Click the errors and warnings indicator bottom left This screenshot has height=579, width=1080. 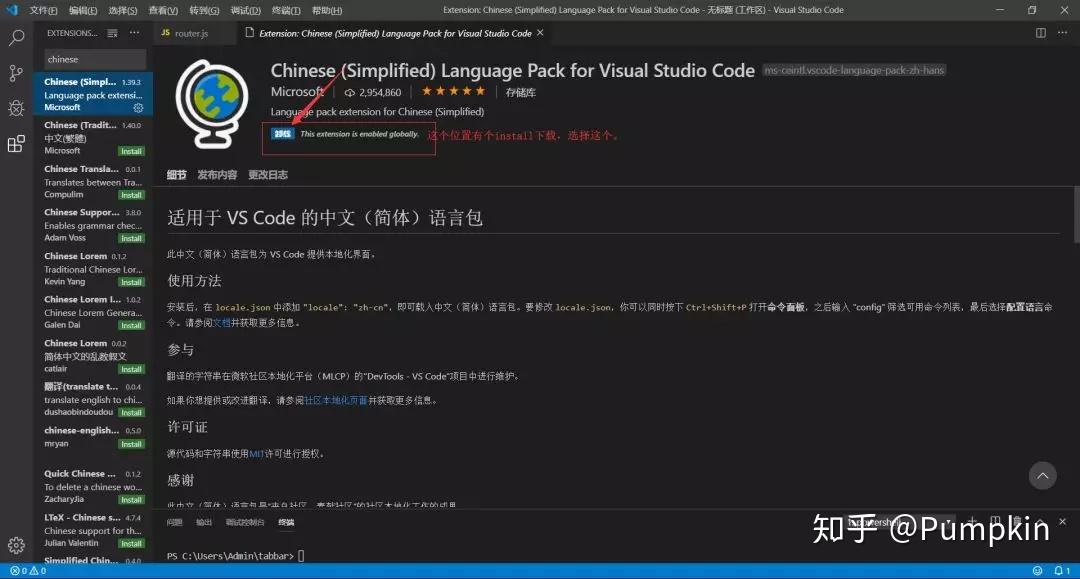coord(30,572)
